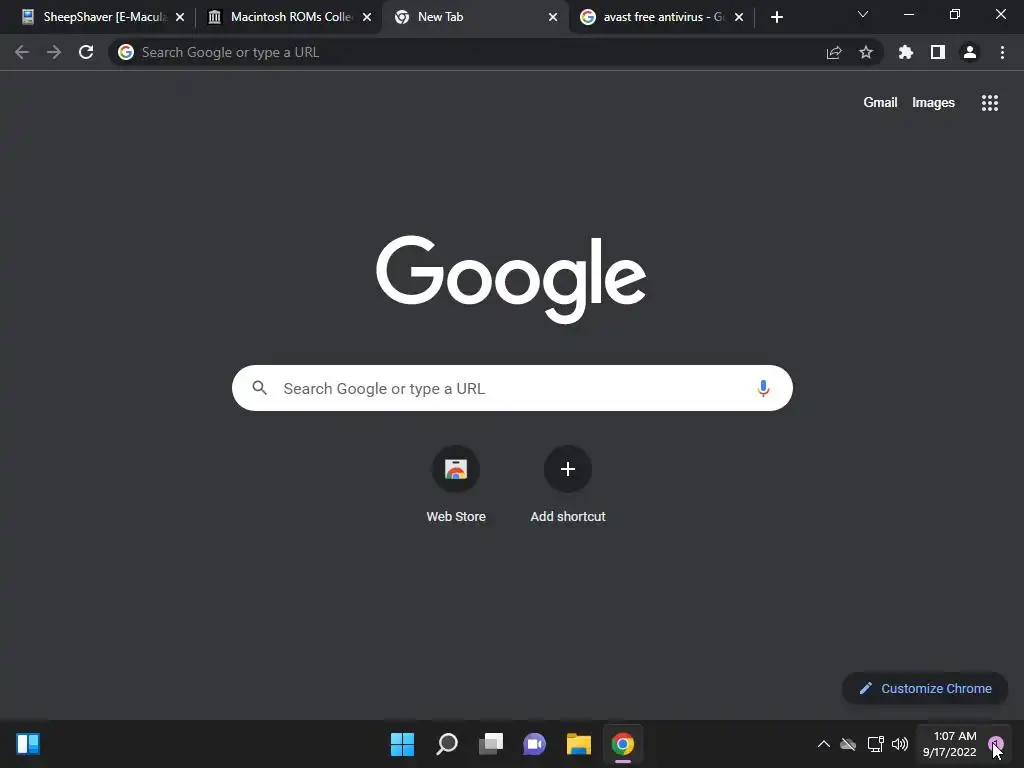Image resolution: width=1024 pixels, height=768 pixels.
Task: Open the clock and date calendar
Action: point(949,744)
